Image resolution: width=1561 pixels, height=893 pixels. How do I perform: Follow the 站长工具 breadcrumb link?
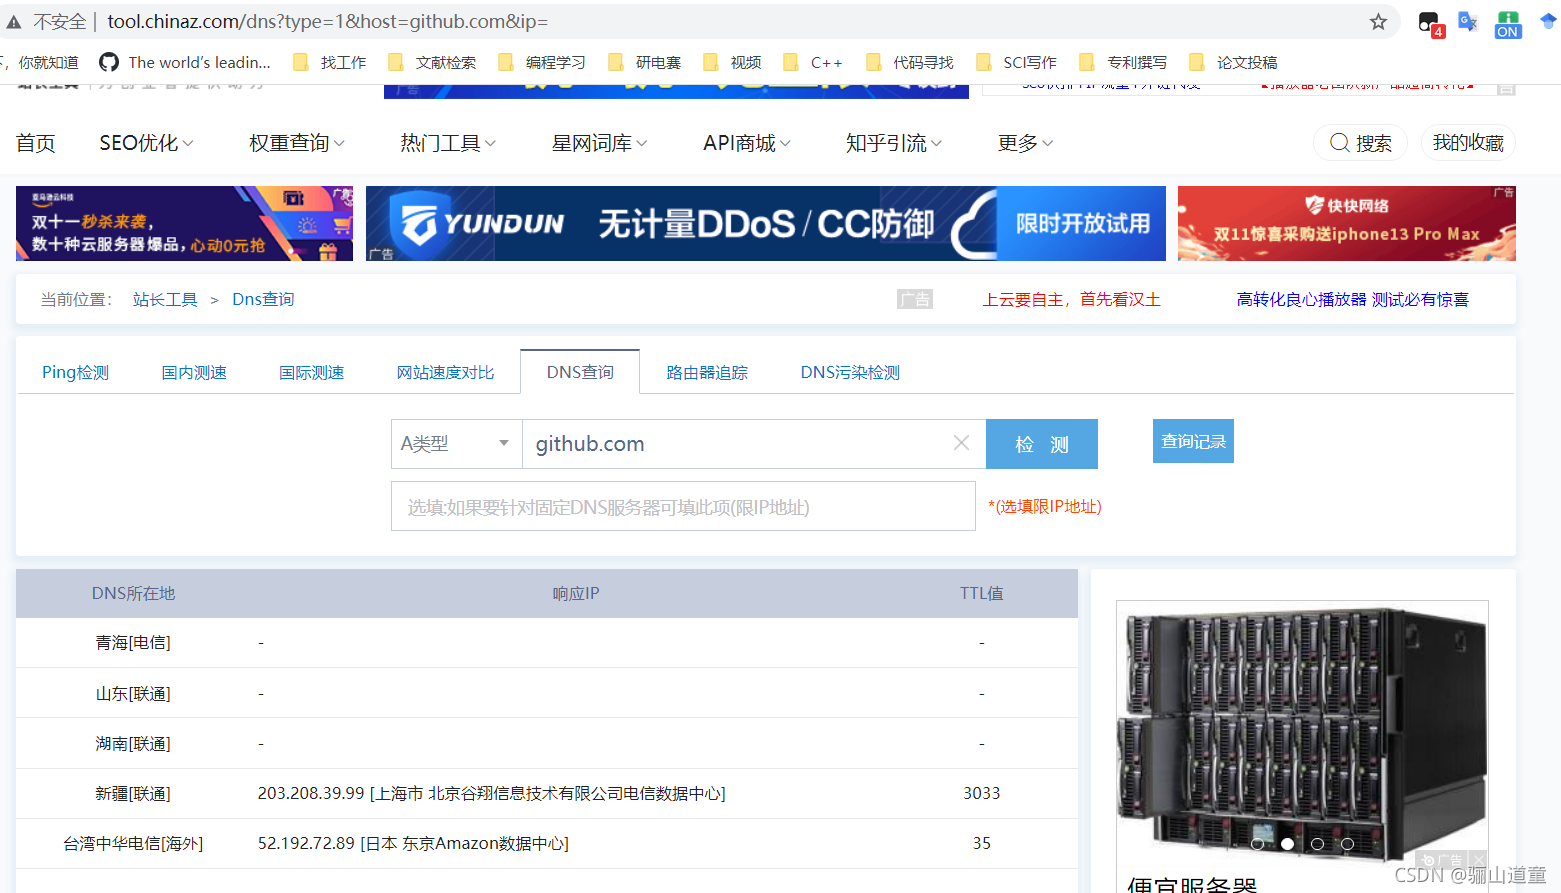tap(165, 299)
